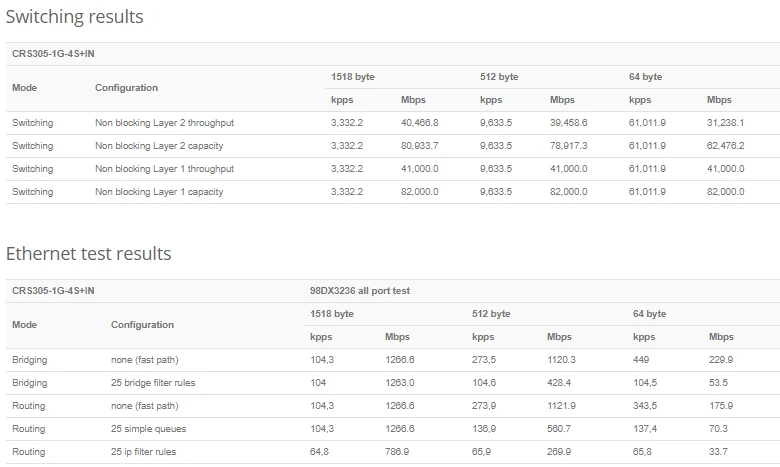Image resolution: width=780 pixels, height=467 pixels.
Task: Select "Non blocking Layer 2 capacity" configuration cell
Action: tap(159, 146)
